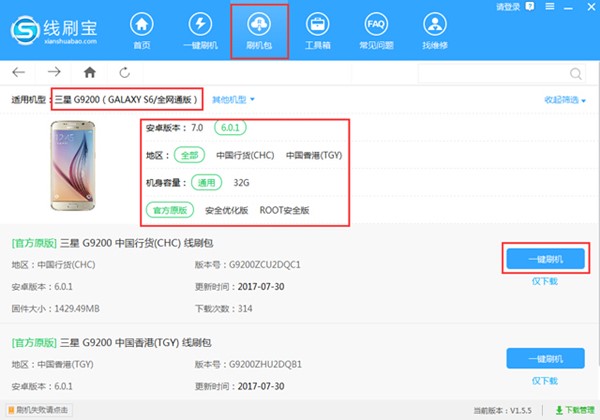
Task: Open the 首页 home tab
Action: pyautogui.click(x=142, y=31)
